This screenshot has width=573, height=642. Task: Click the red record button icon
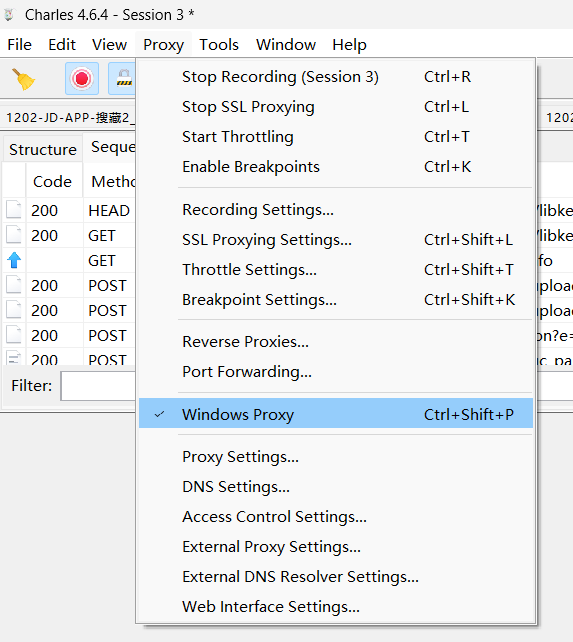pos(82,79)
